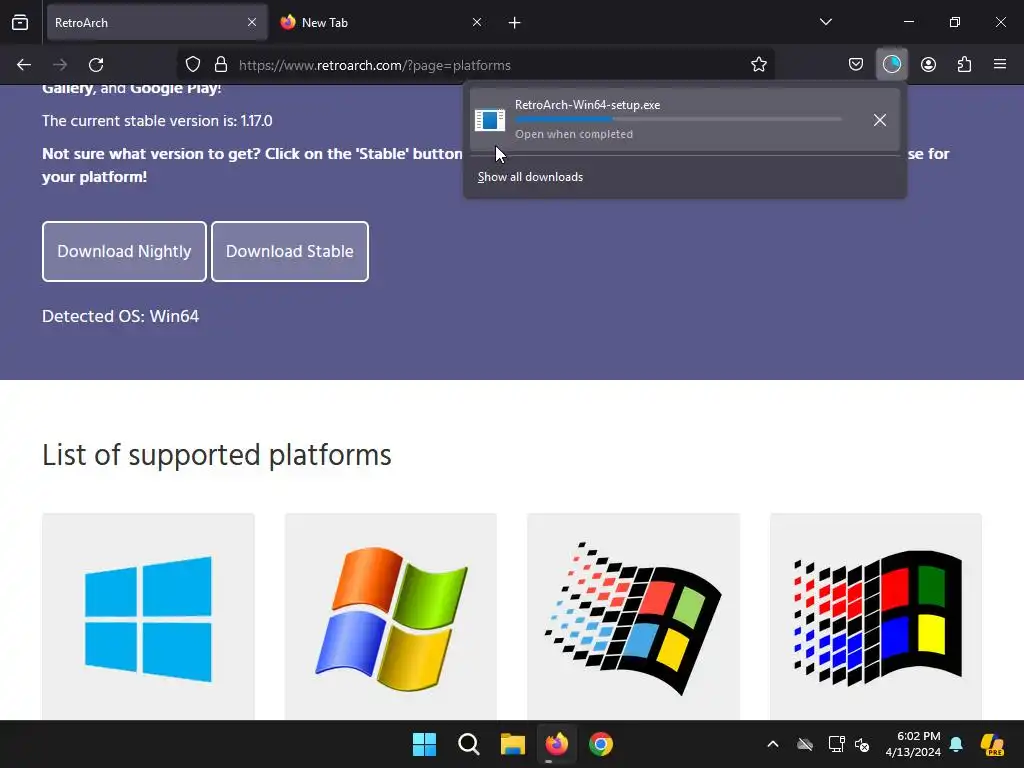The height and width of the screenshot is (768, 1024).
Task: Click the List of supported platforms heading
Action: [217, 455]
